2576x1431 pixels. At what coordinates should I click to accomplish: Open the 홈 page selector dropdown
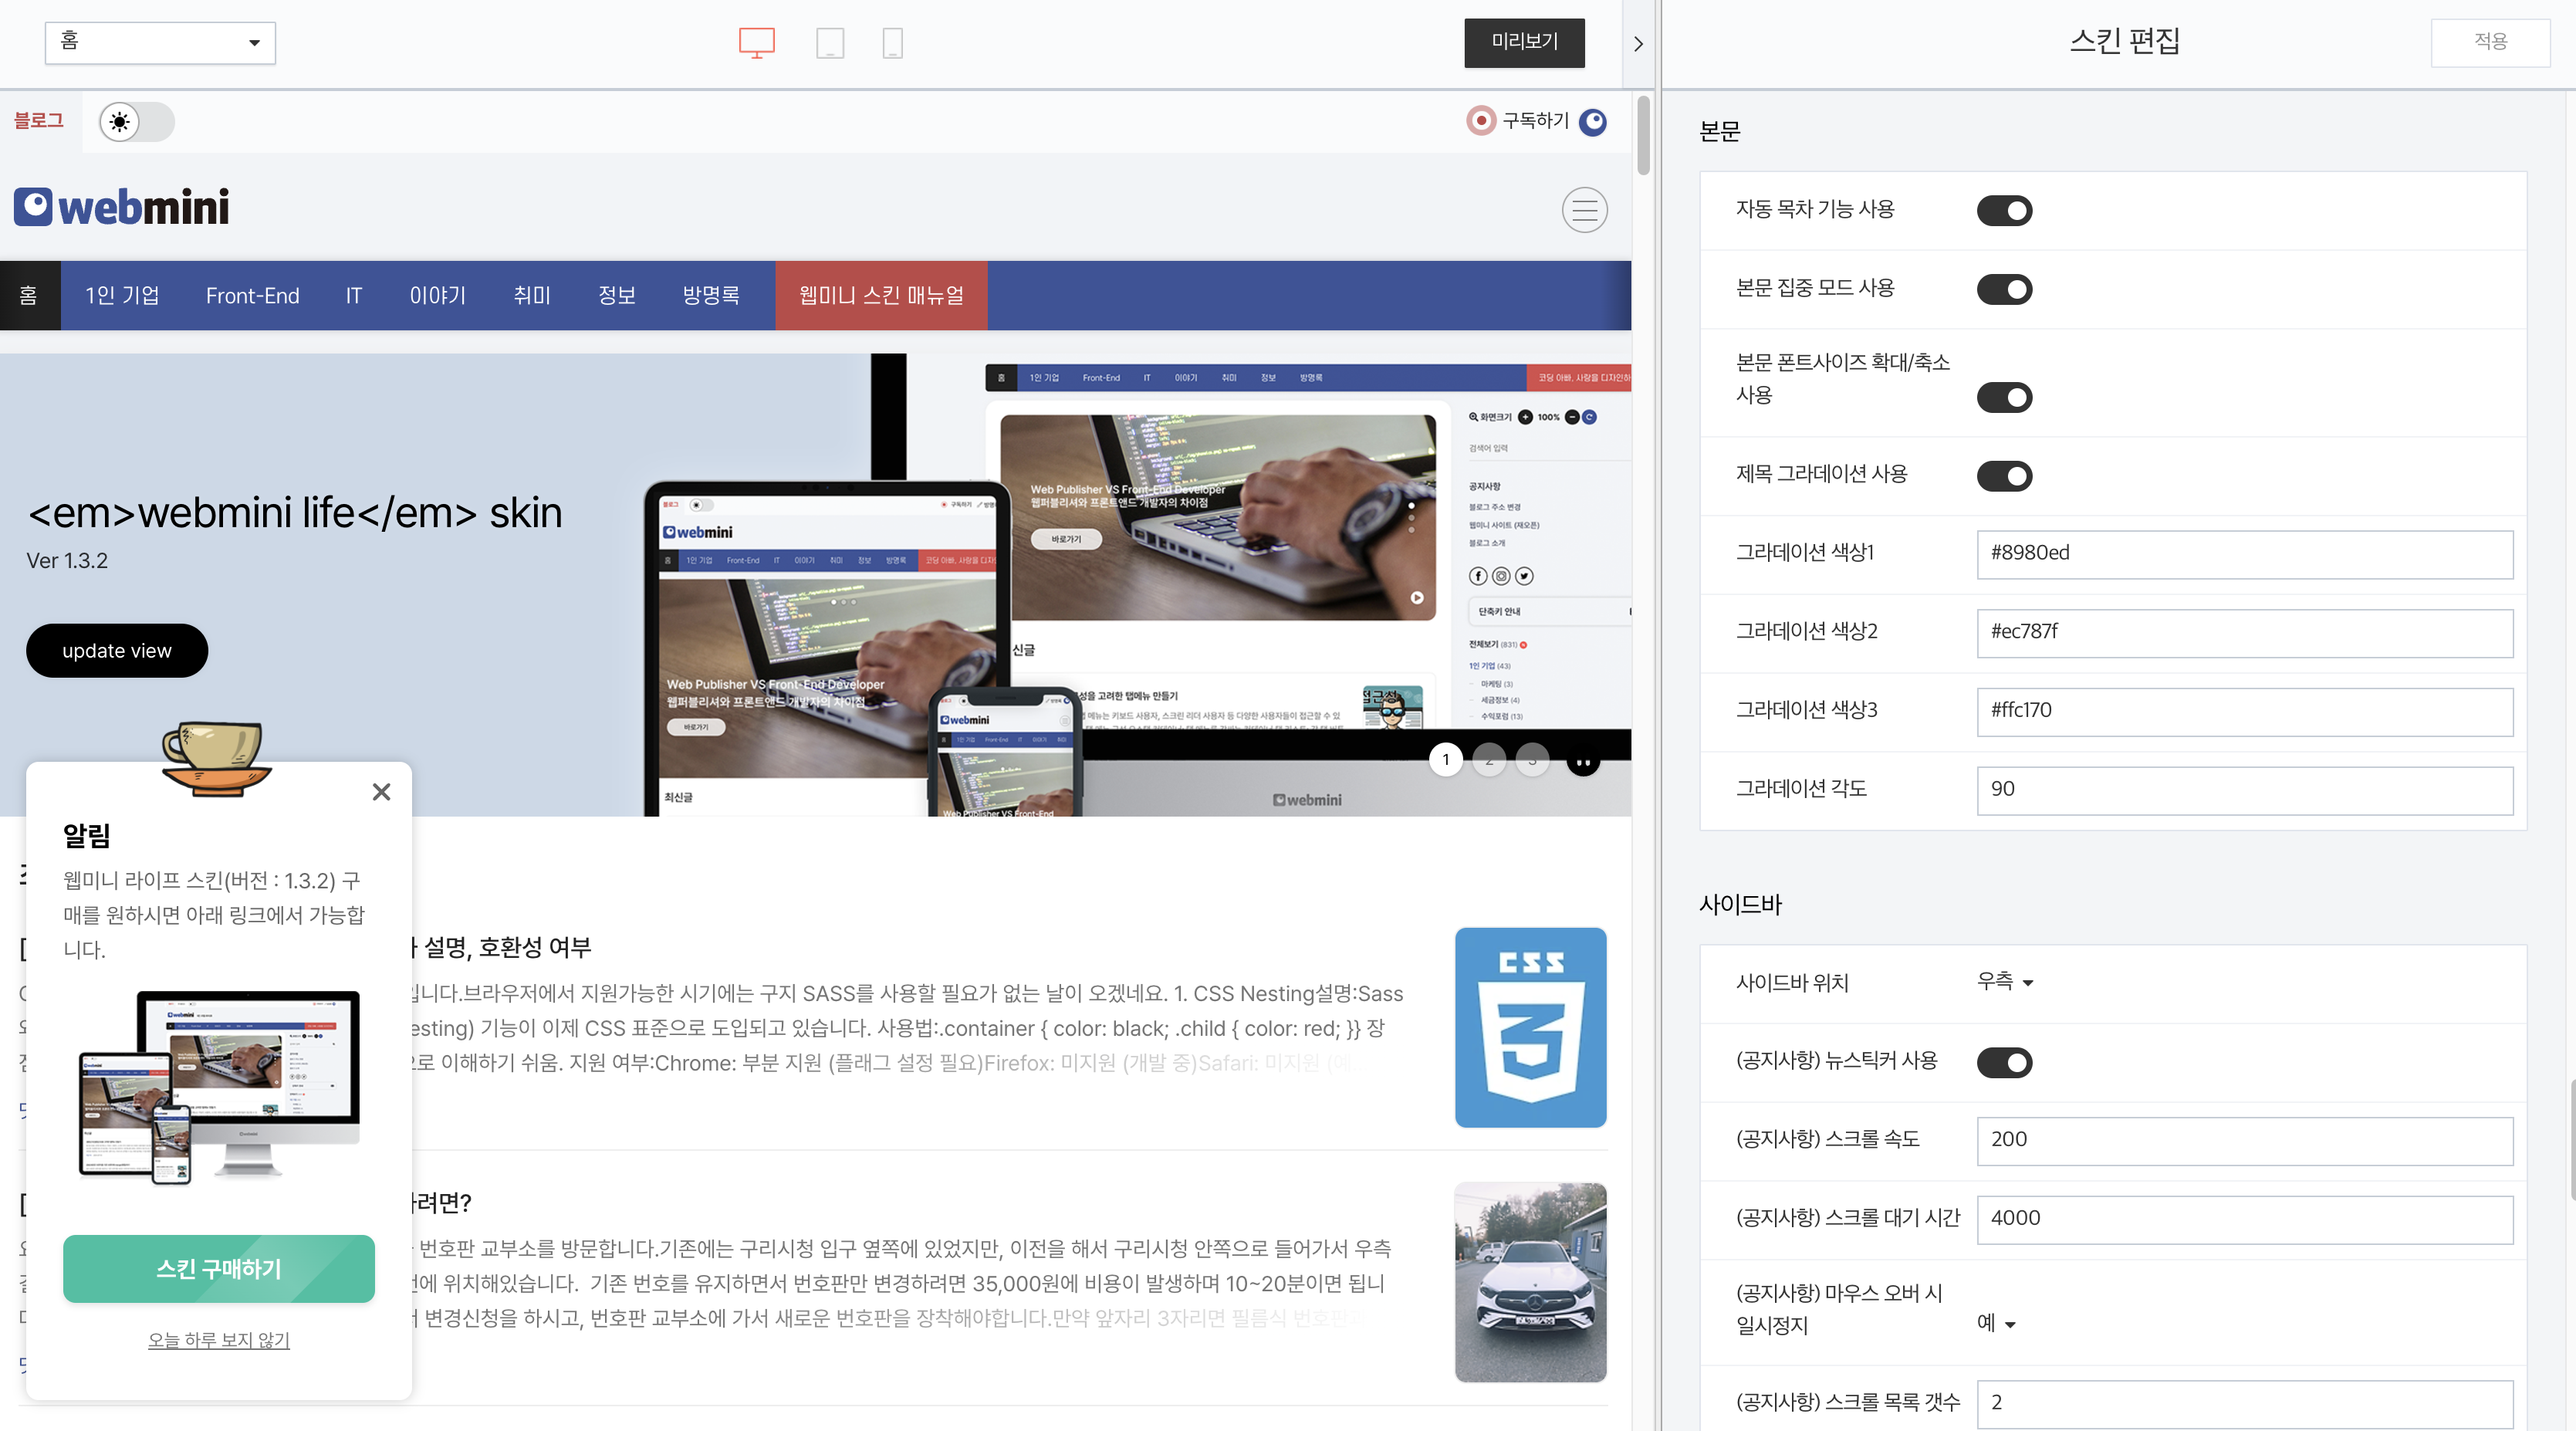click(x=160, y=42)
